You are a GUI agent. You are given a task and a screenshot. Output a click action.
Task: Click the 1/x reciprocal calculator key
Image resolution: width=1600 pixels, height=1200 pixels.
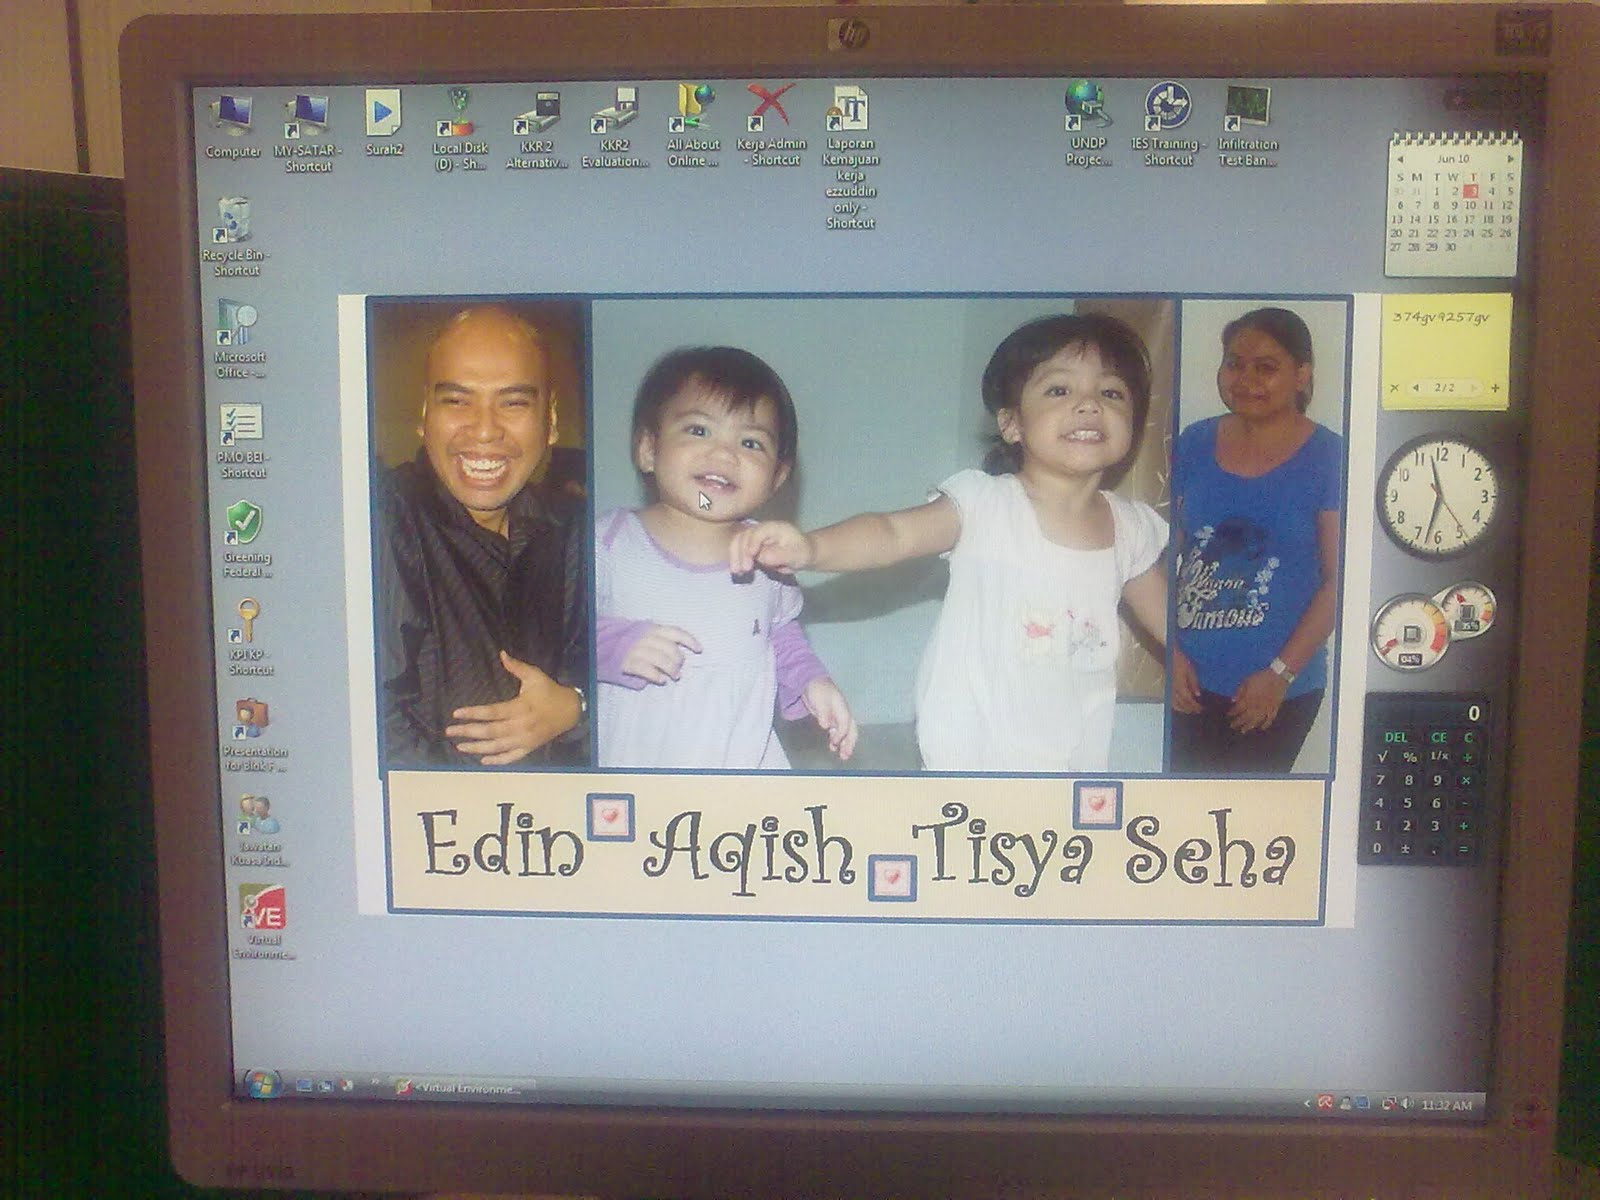click(x=1439, y=756)
